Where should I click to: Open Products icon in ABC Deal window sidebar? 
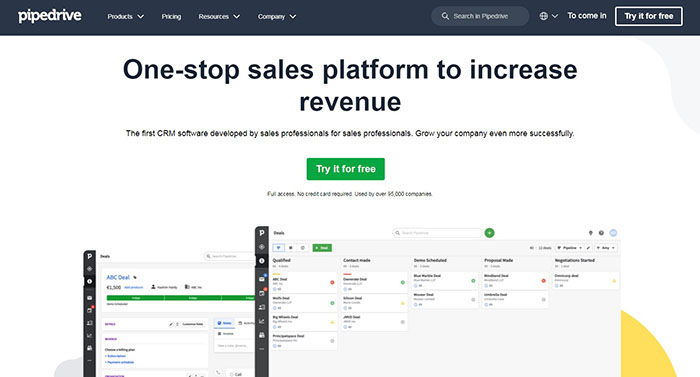[x=89, y=348]
